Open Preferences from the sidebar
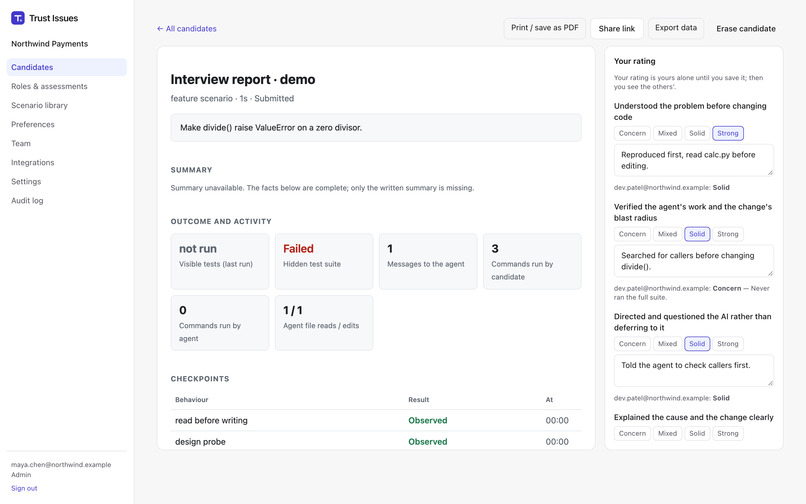Image resolution: width=806 pixels, height=504 pixels. [67, 124]
